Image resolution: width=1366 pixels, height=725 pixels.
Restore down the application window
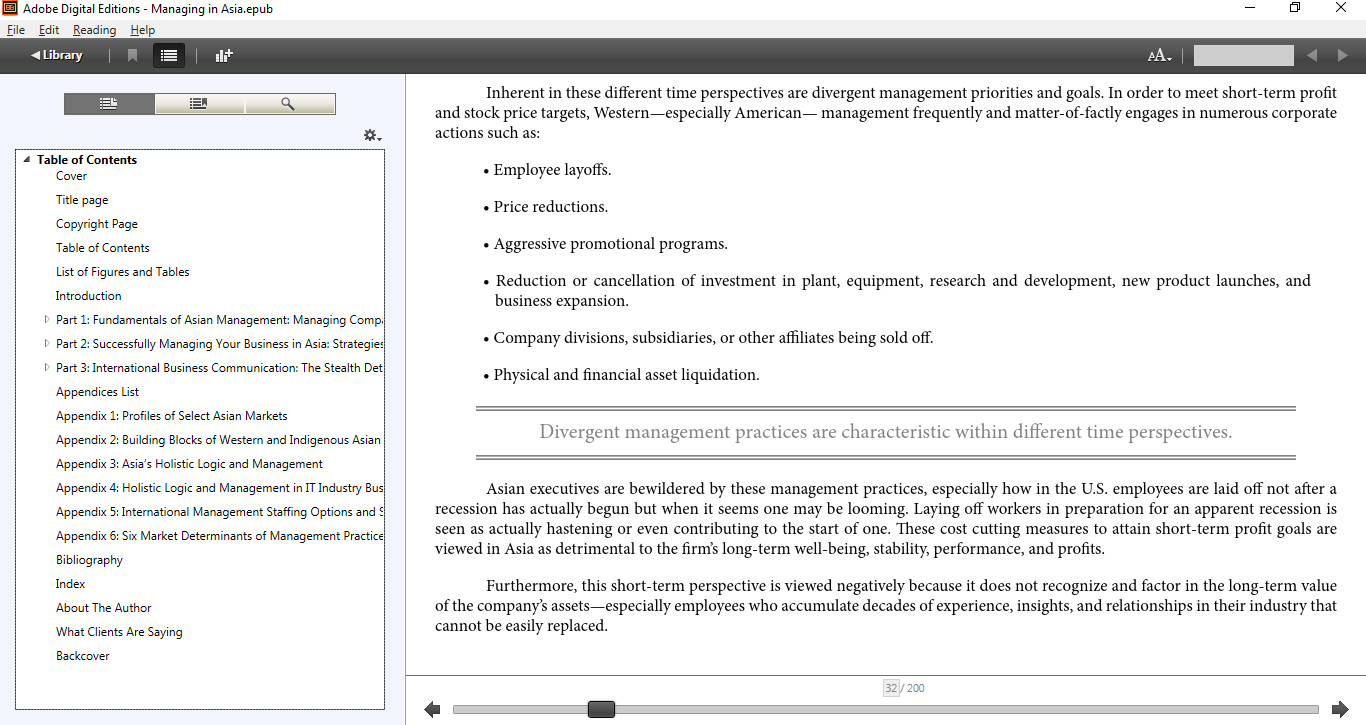point(1295,8)
